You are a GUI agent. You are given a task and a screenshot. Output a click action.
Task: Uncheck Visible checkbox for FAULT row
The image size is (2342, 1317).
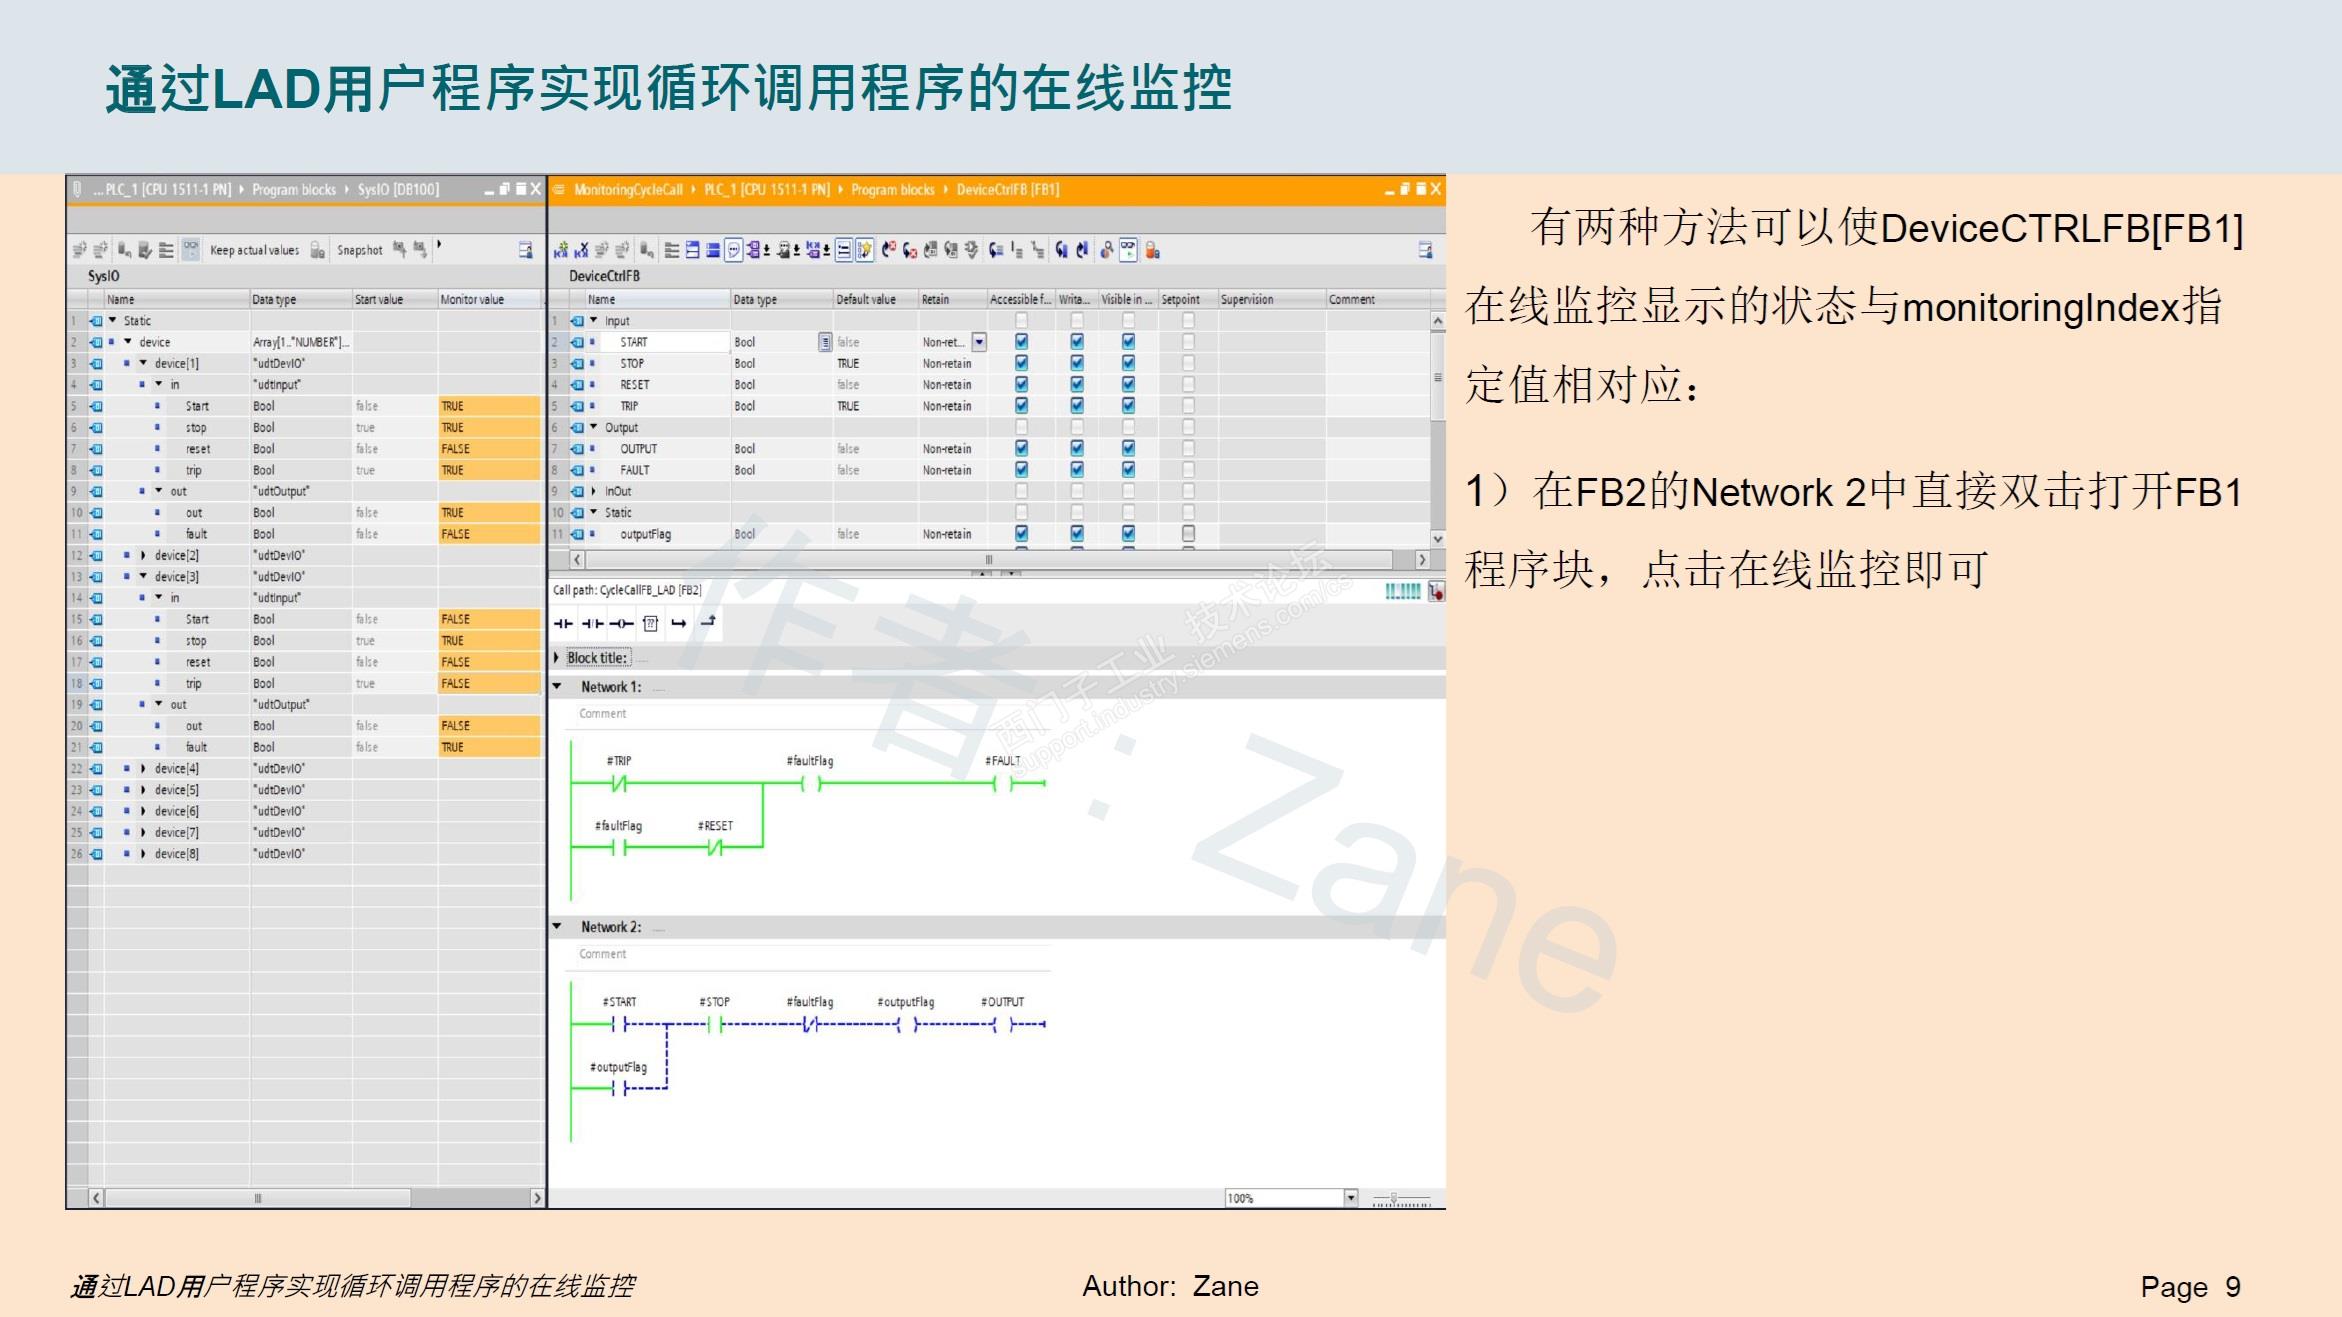pos(1128,470)
